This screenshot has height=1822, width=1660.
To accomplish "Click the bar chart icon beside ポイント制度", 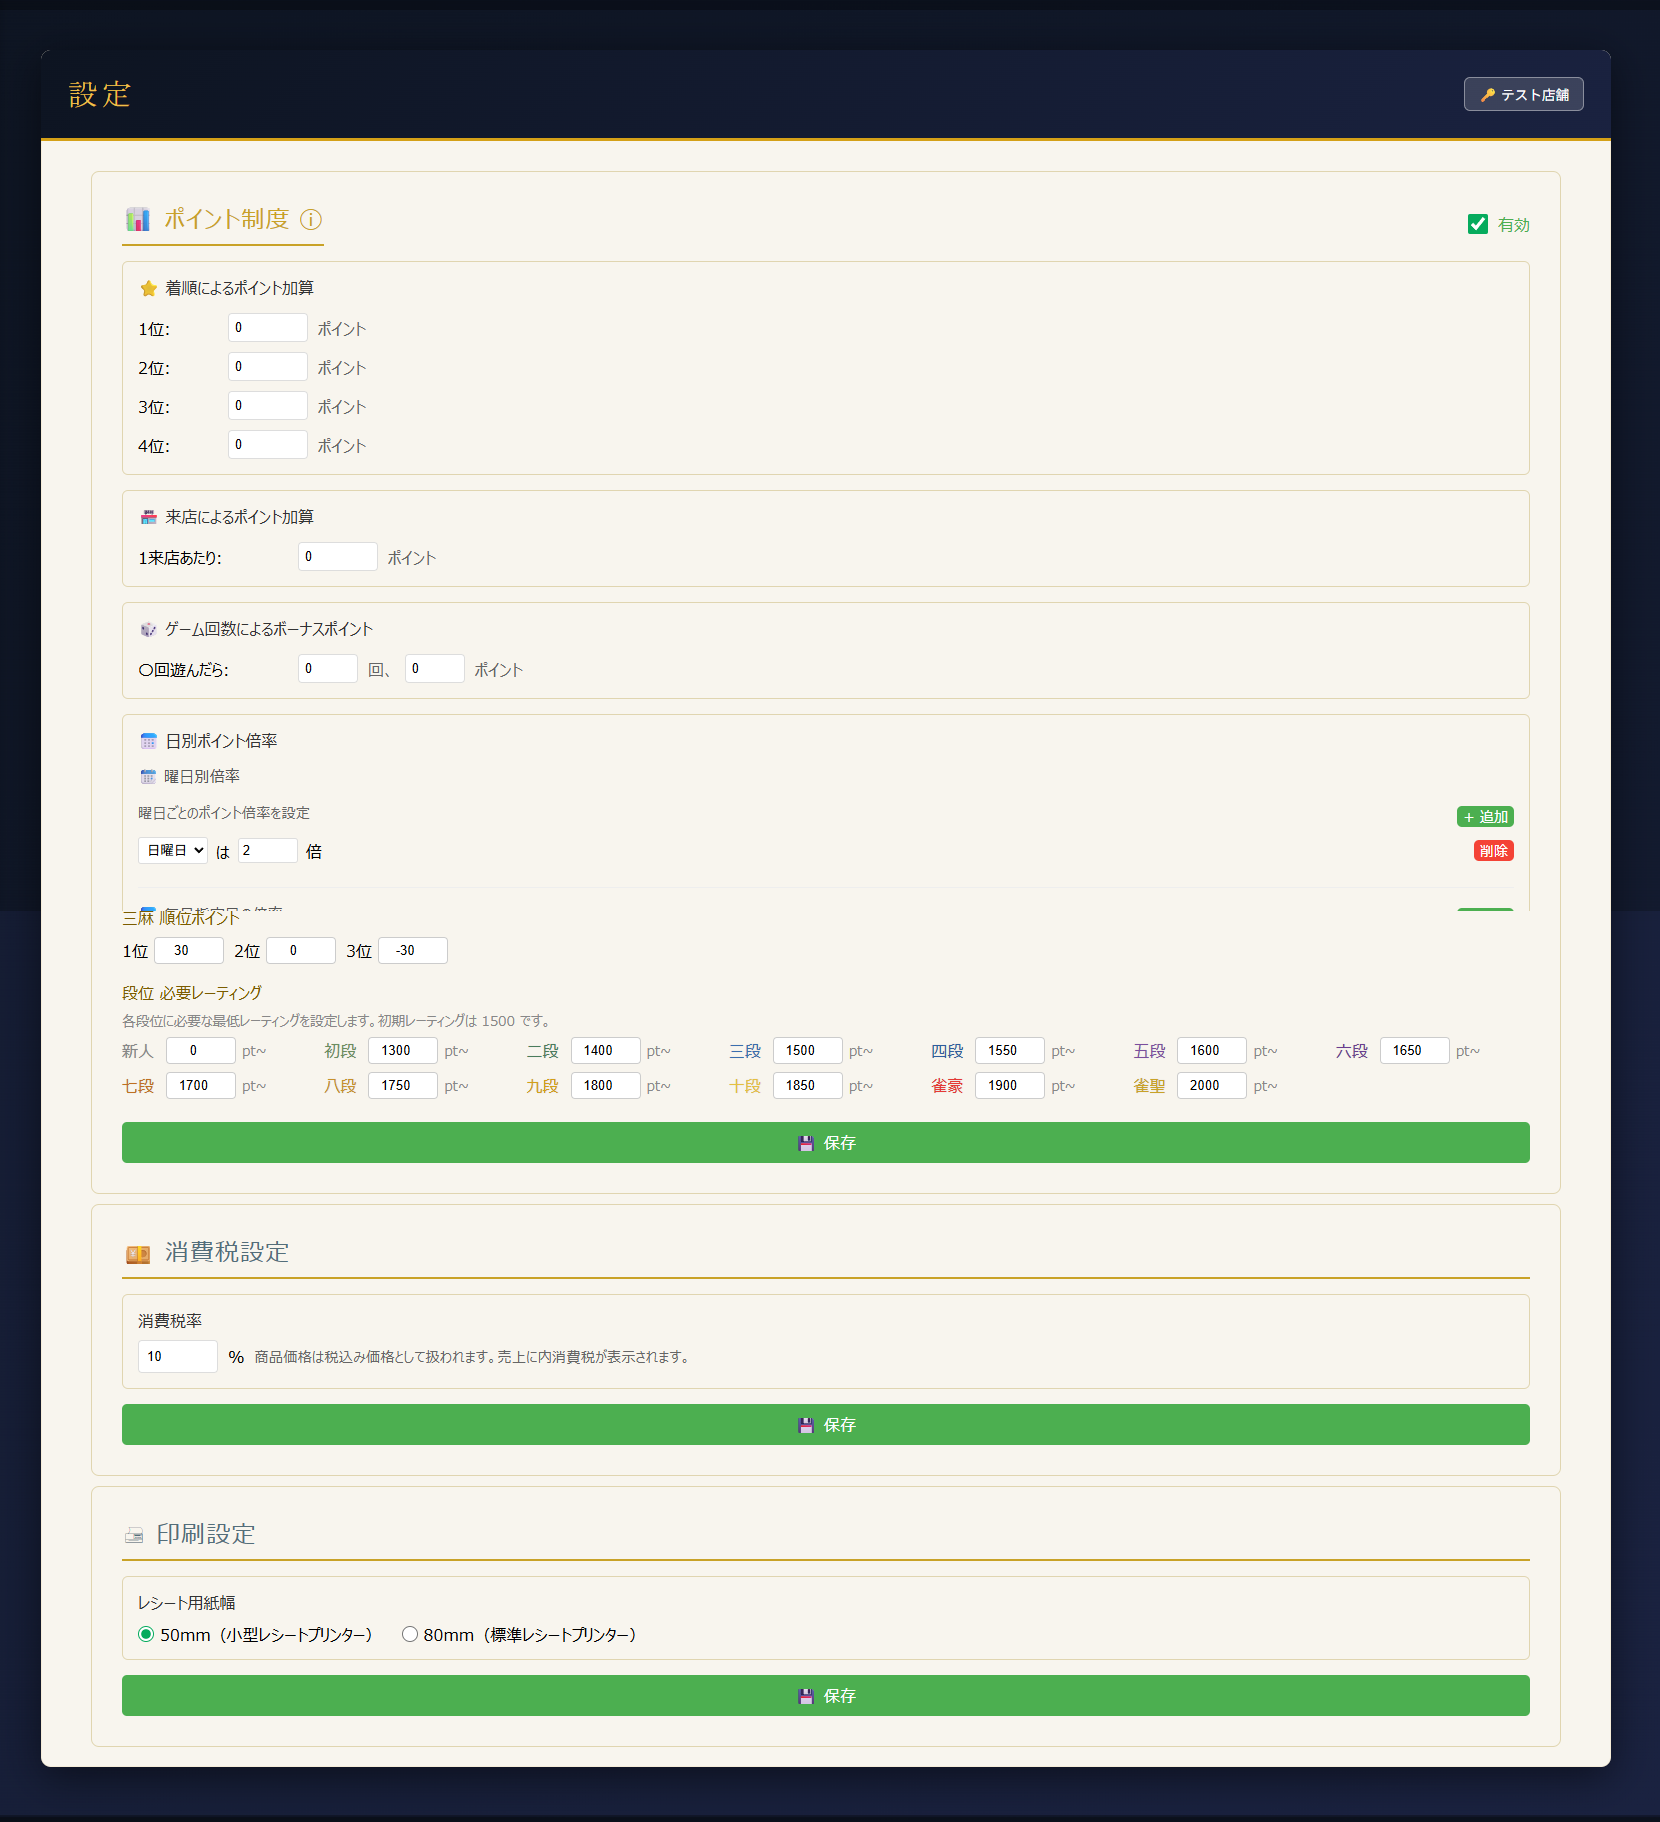I will [x=138, y=219].
